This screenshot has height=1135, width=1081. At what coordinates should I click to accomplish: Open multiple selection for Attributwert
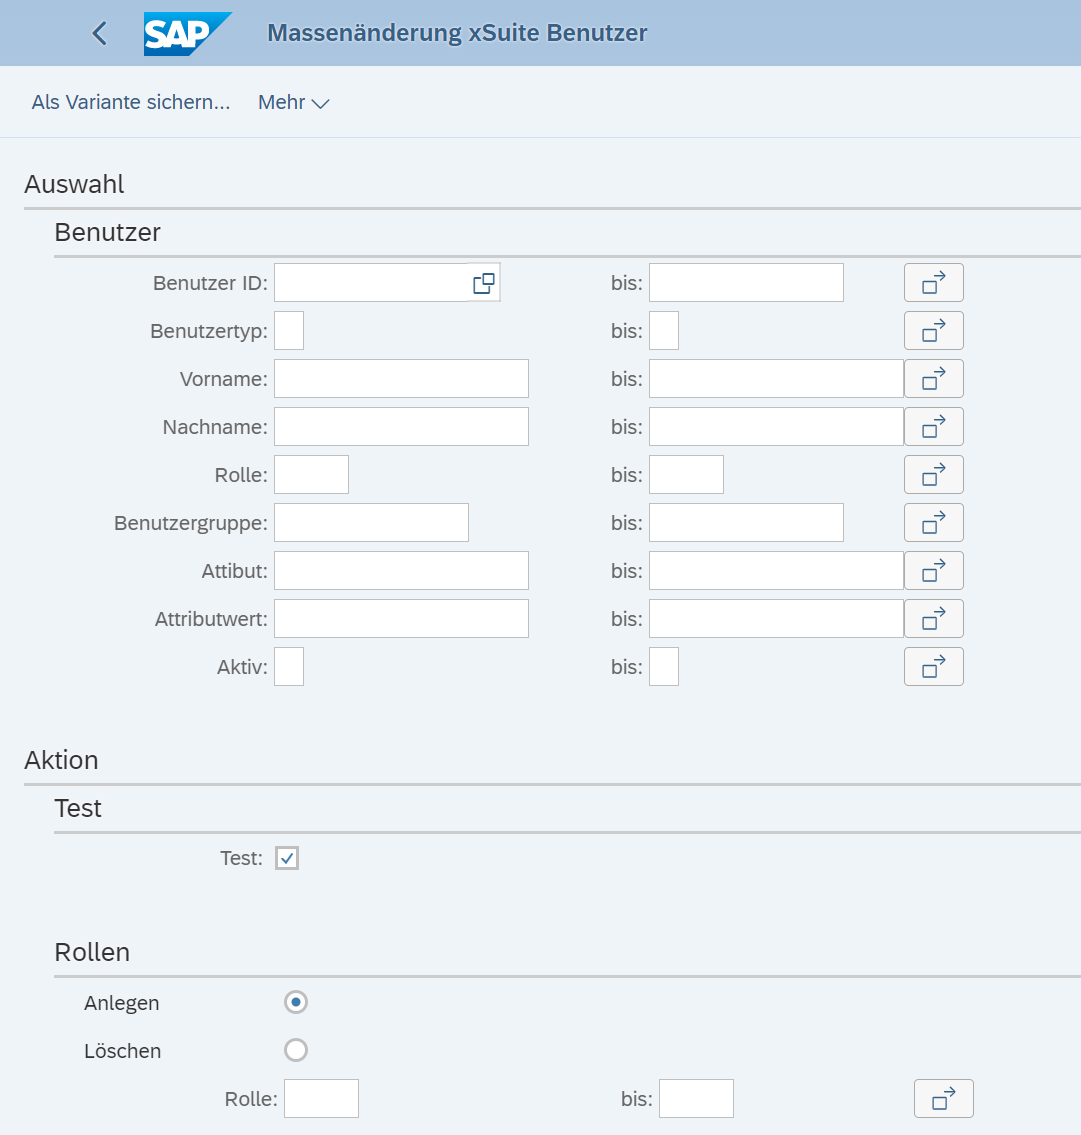933,619
